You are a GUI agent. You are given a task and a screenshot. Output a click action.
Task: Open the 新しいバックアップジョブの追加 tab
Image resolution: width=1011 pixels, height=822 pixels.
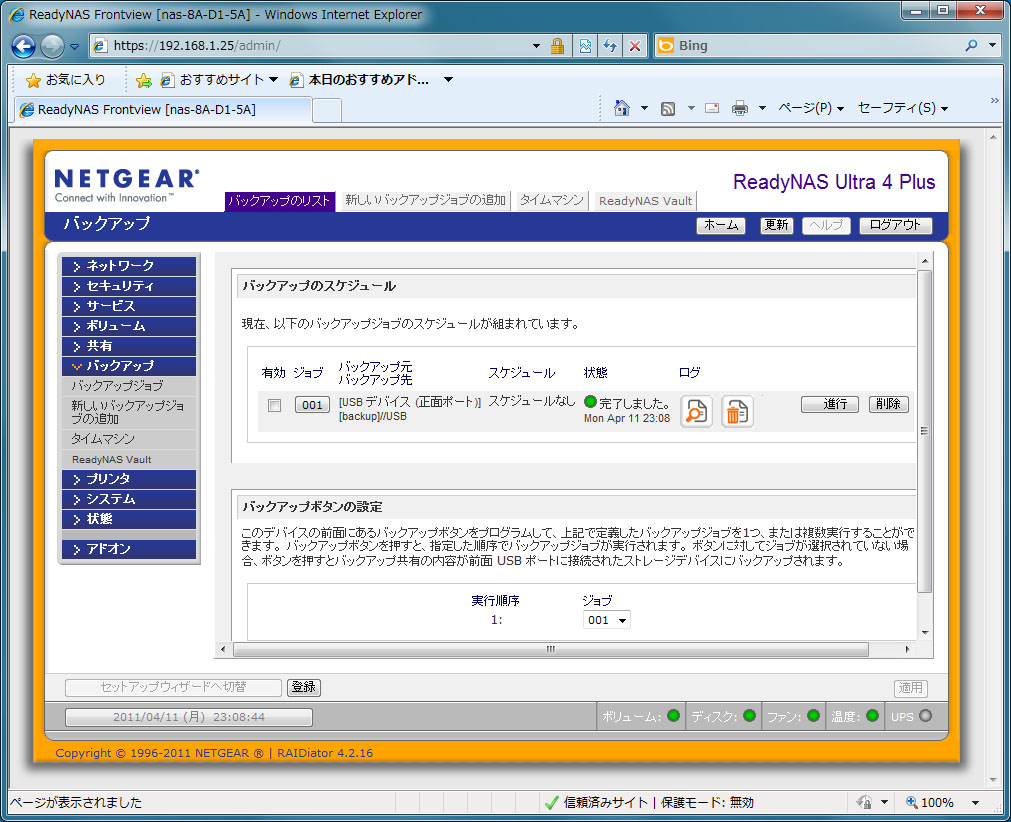coord(425,201)
